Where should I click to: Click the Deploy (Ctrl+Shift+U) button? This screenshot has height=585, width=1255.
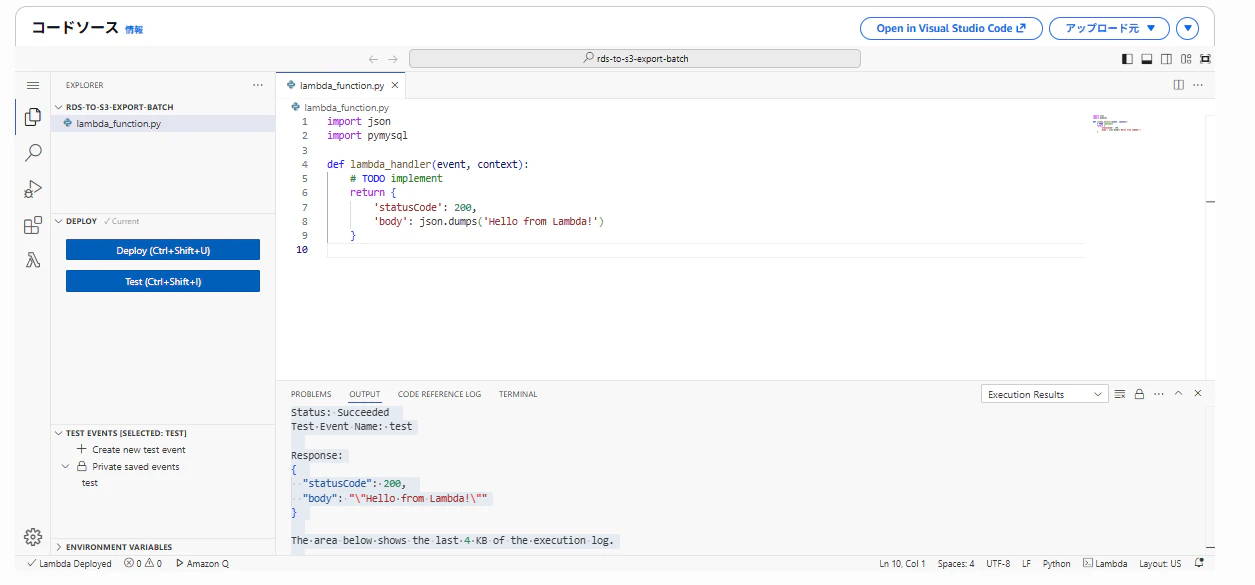163,250
